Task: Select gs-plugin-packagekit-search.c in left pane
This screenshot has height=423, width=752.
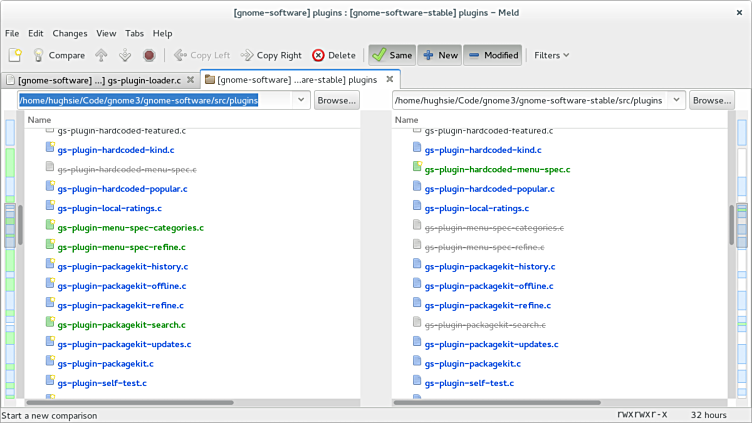Action: (121, 325)
